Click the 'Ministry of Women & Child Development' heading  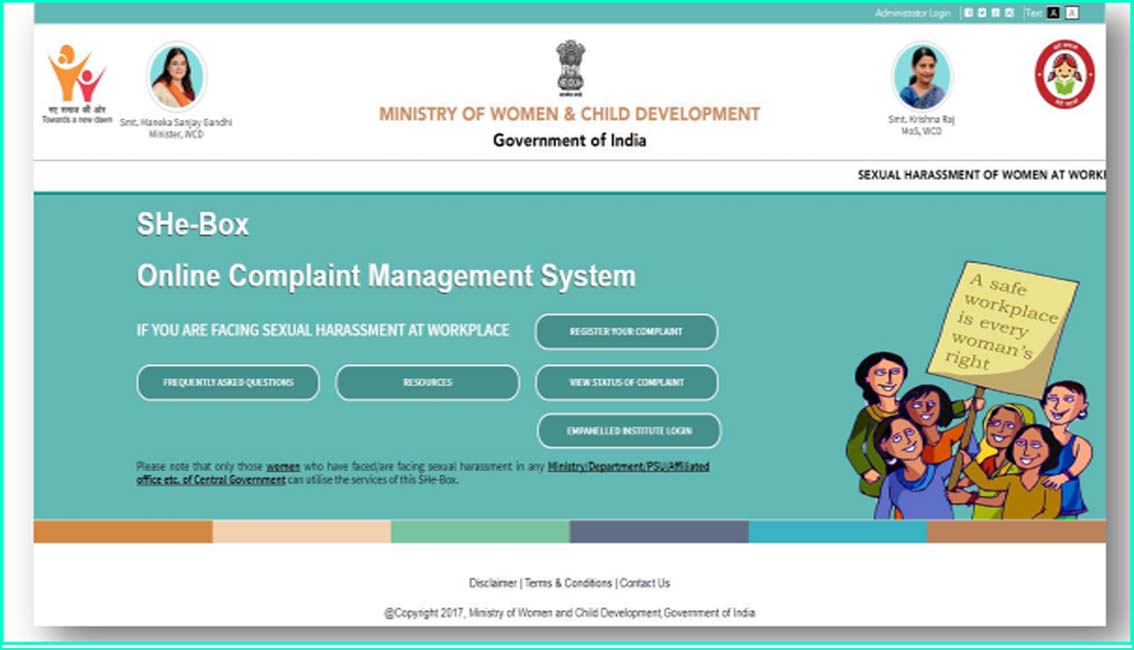point(569,114)
